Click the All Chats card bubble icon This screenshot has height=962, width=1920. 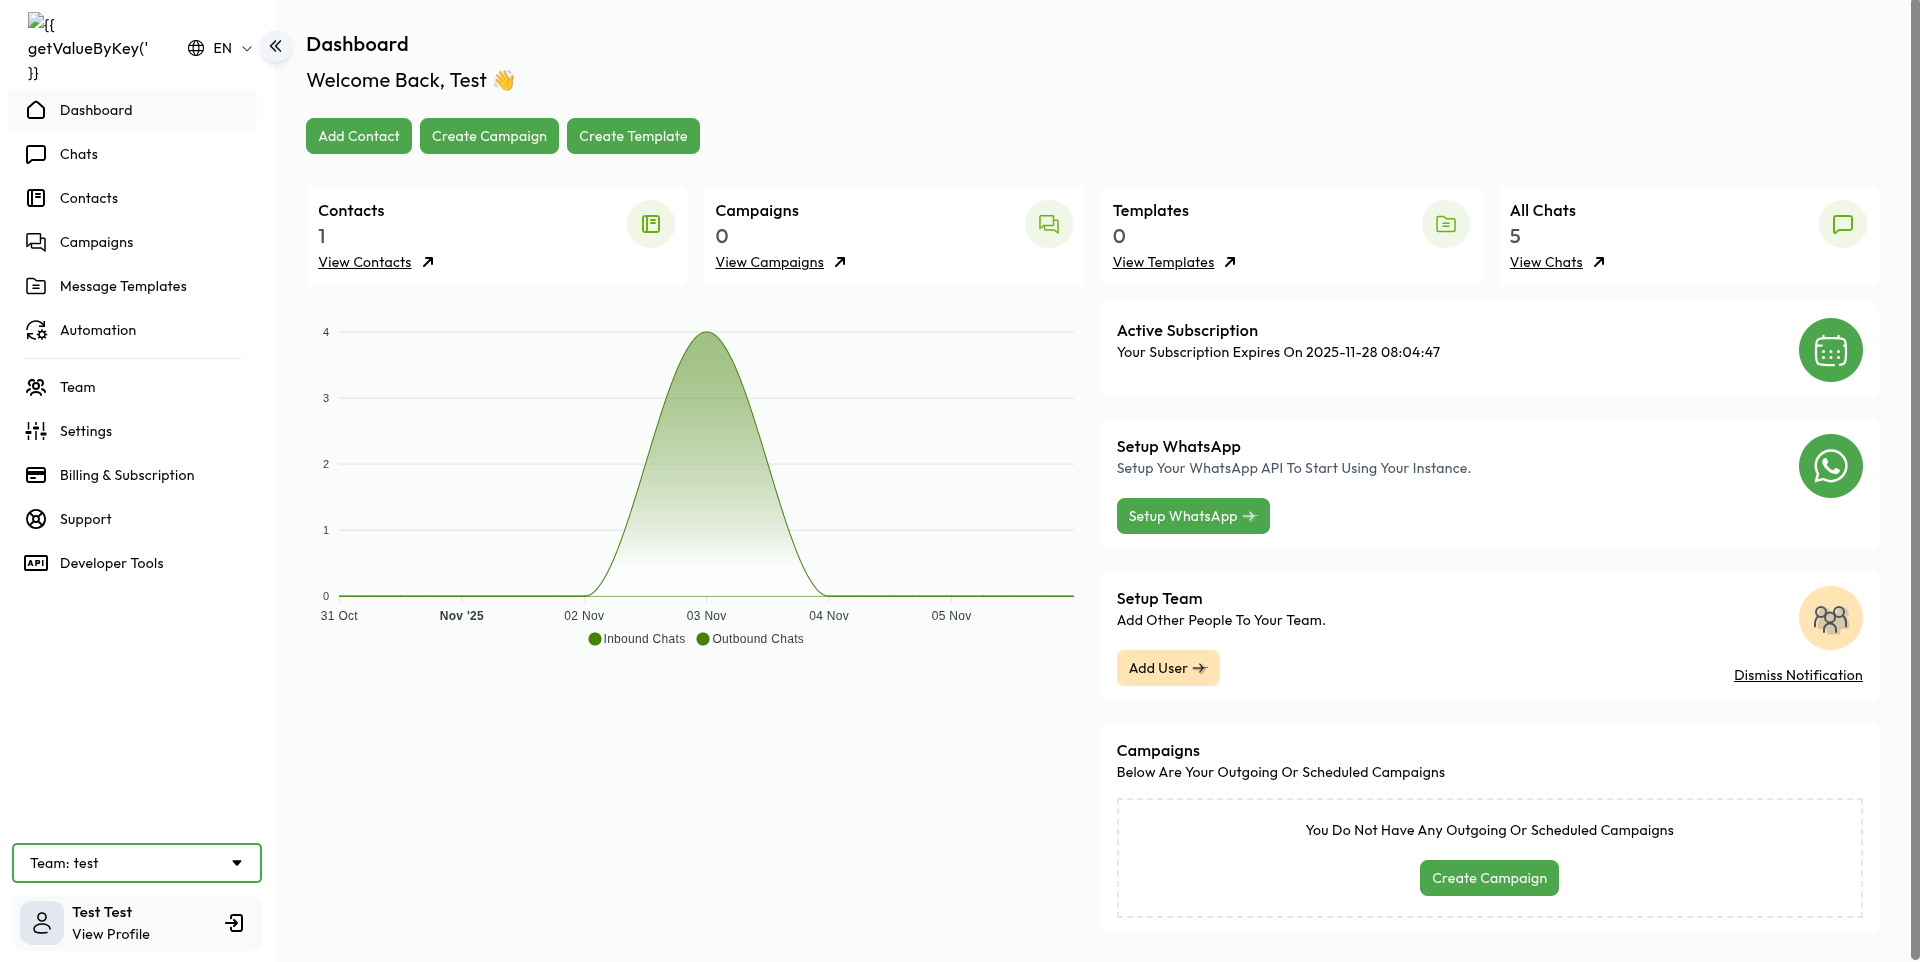coord(1842,224)
